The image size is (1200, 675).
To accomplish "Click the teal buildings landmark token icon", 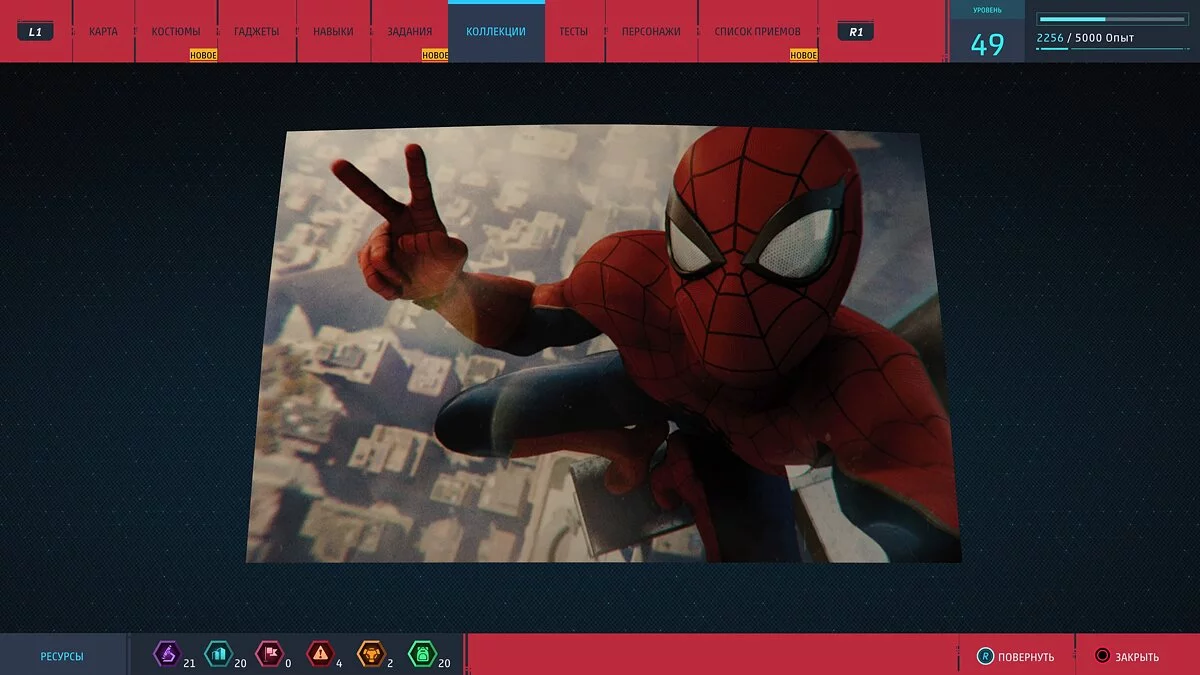I will click(x=217, y=655).
